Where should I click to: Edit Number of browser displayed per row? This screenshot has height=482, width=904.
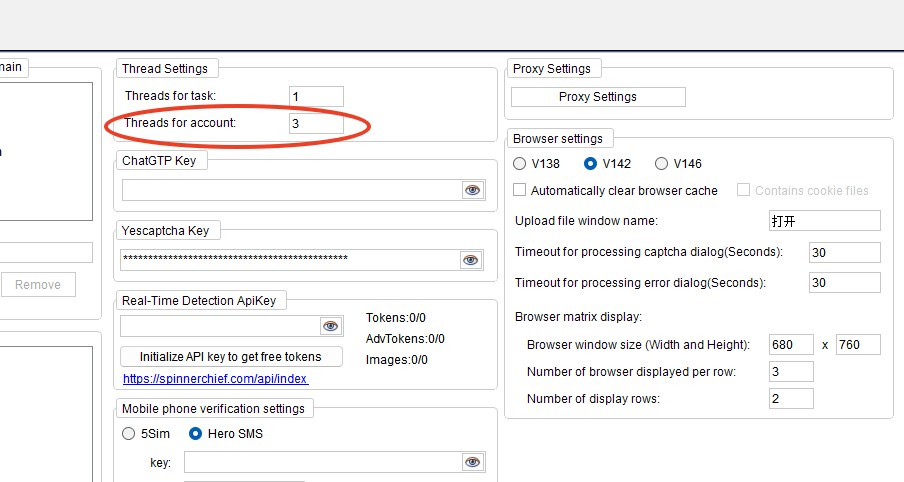coord(791,372)
